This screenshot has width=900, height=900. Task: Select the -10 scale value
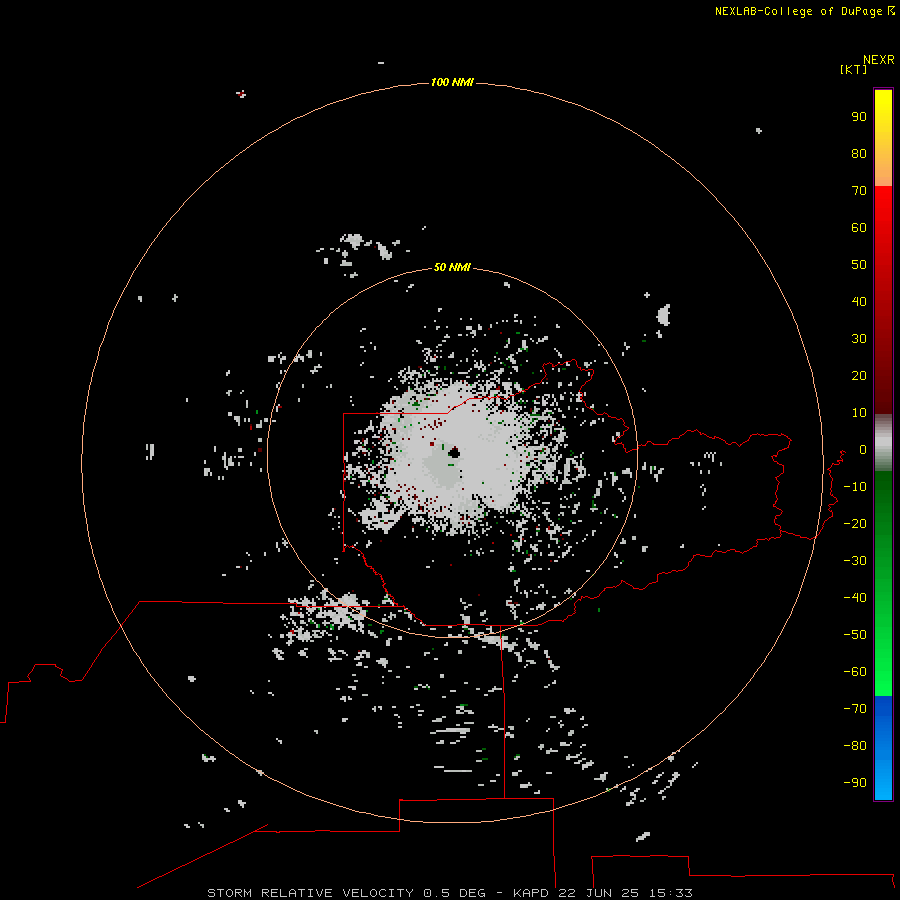(x=855, y=487)
